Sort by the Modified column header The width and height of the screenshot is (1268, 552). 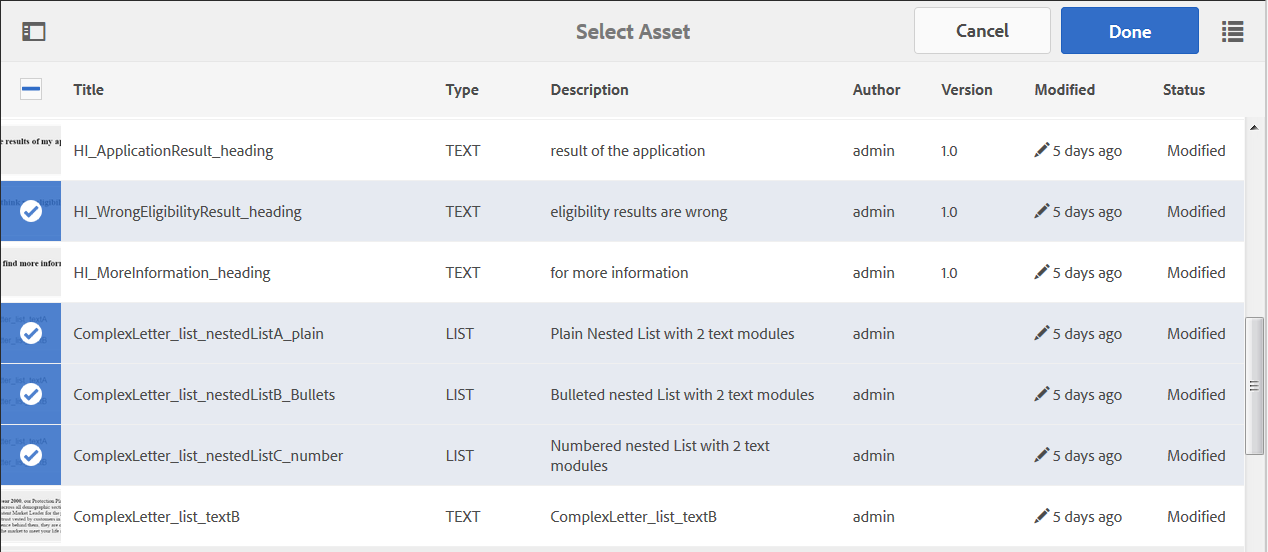point(1064,90)
